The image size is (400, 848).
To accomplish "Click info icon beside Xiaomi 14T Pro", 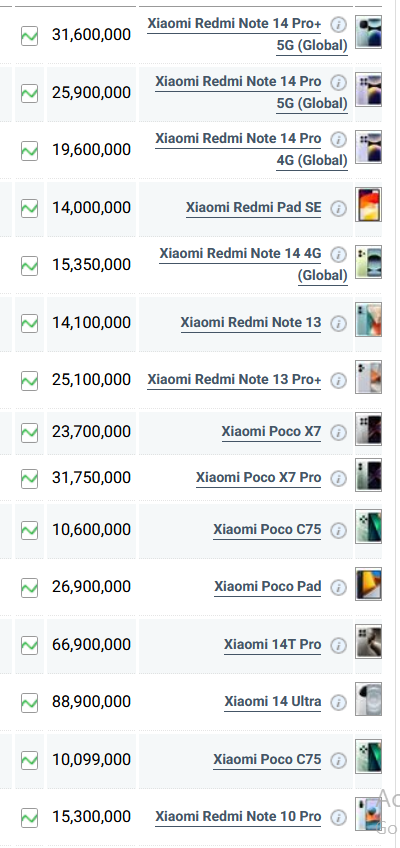I will coord(338,645).
